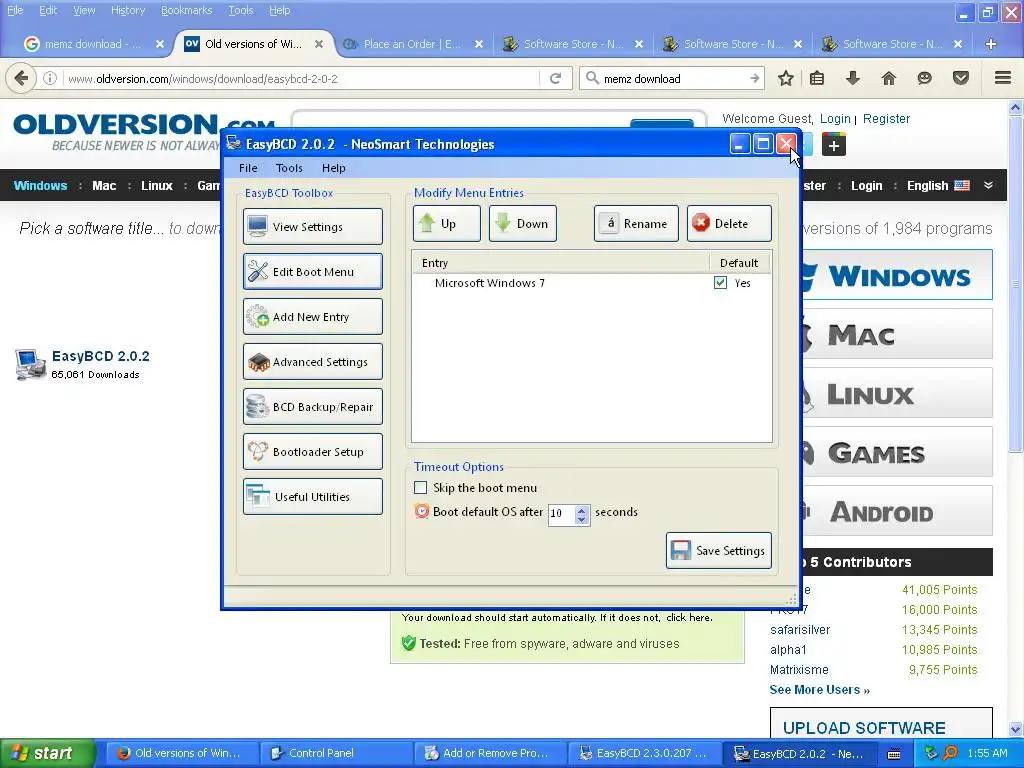The width and height of the screenshot is (1024, 768).
Task: Open Firefox Pocket icon
Action: pos(961,78)
